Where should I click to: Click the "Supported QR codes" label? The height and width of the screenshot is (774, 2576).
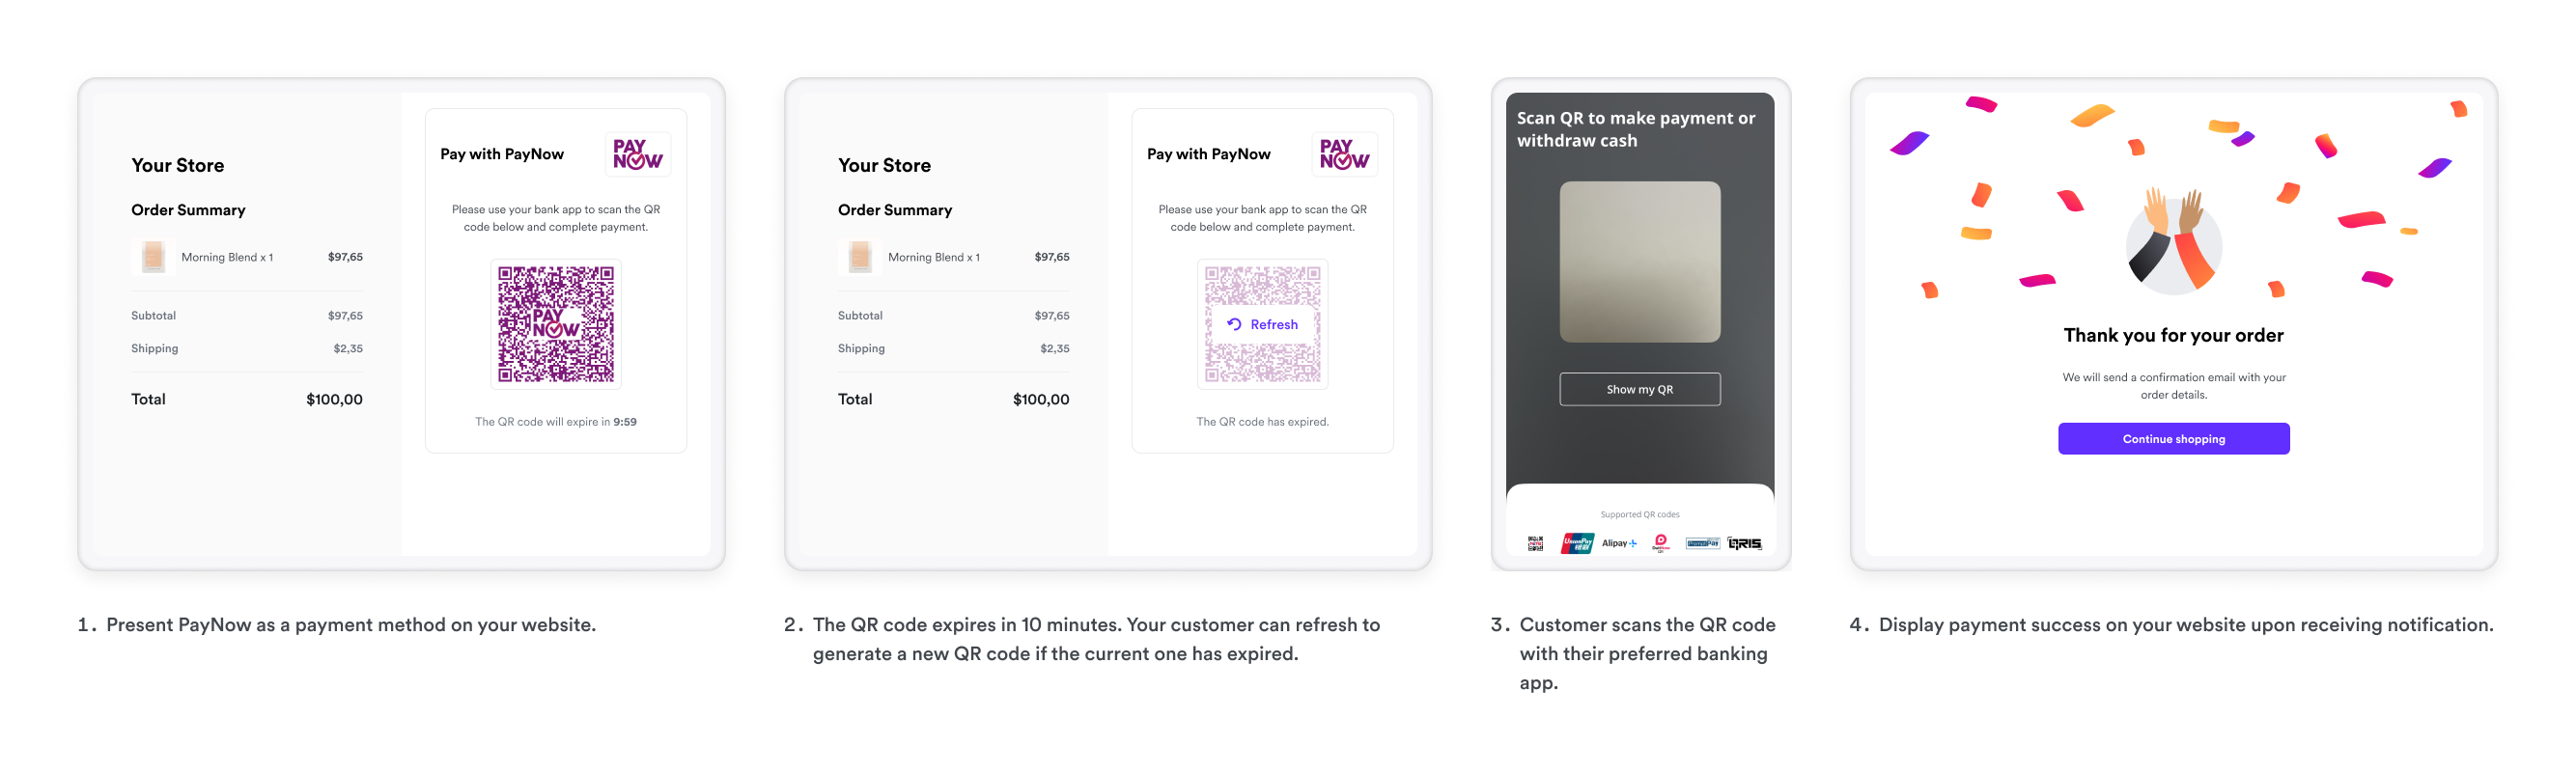click(x=1640, y=514)
